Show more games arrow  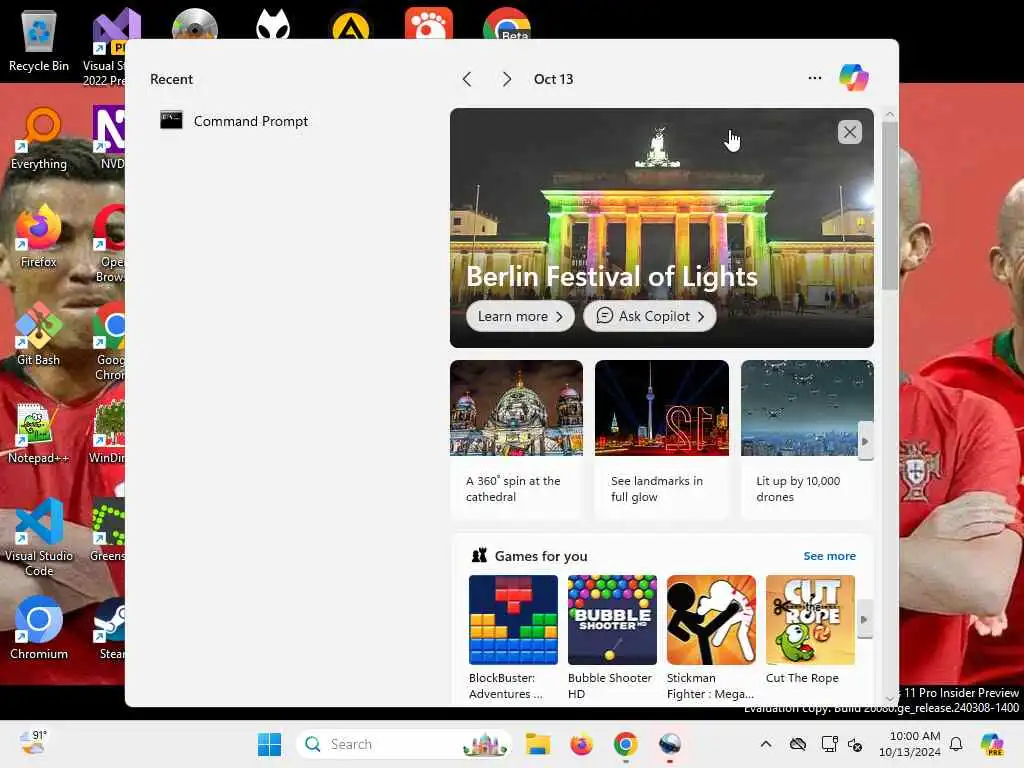[865, 619]
